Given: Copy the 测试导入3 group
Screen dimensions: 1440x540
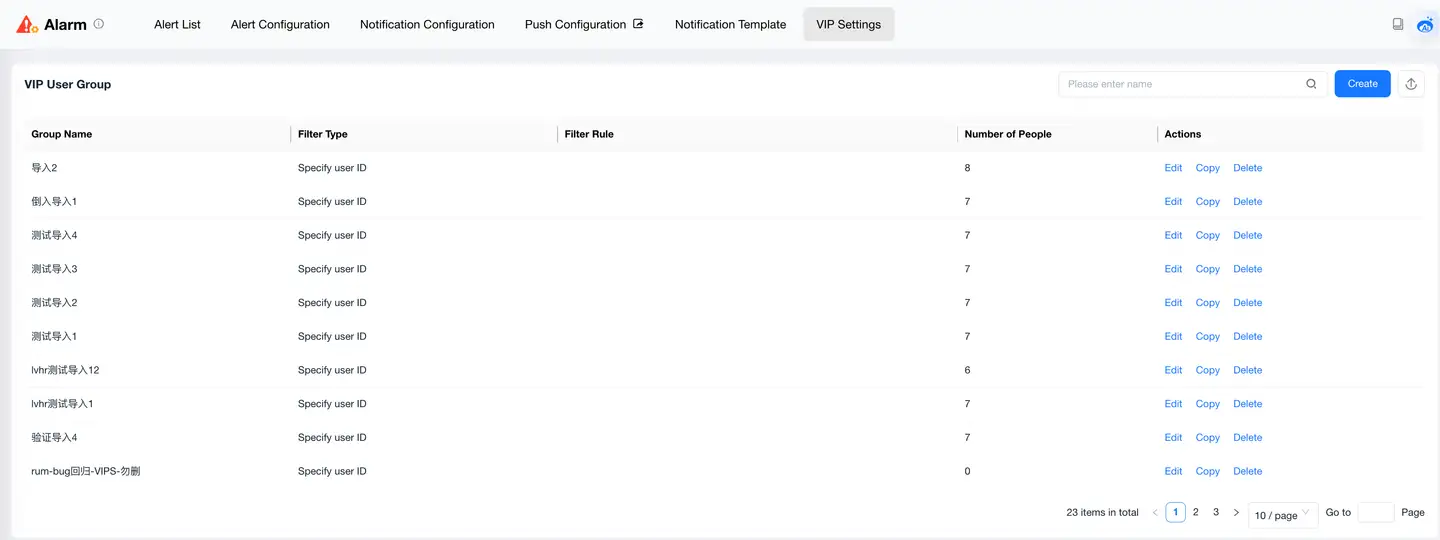Looking at the screenshot, I should (x=1208, y=269).
